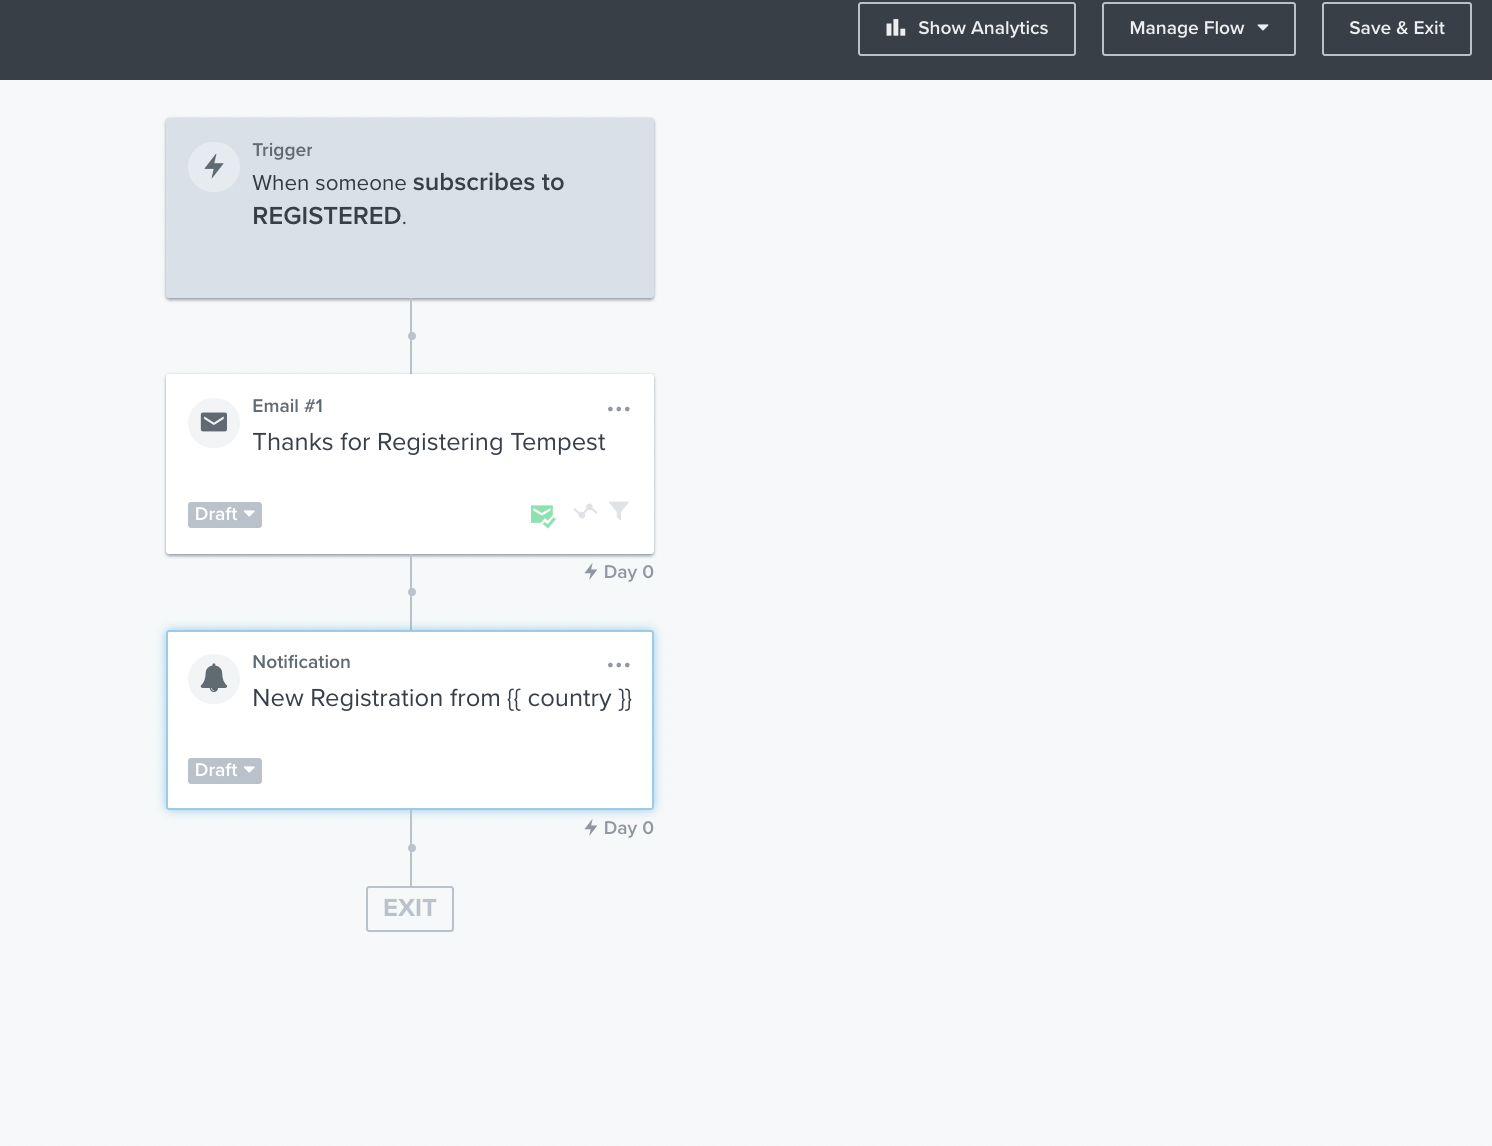Screen dimensions: 1492x1146
Task: Click the green smart sending envelope icon
Action: (x=542, y=515)
